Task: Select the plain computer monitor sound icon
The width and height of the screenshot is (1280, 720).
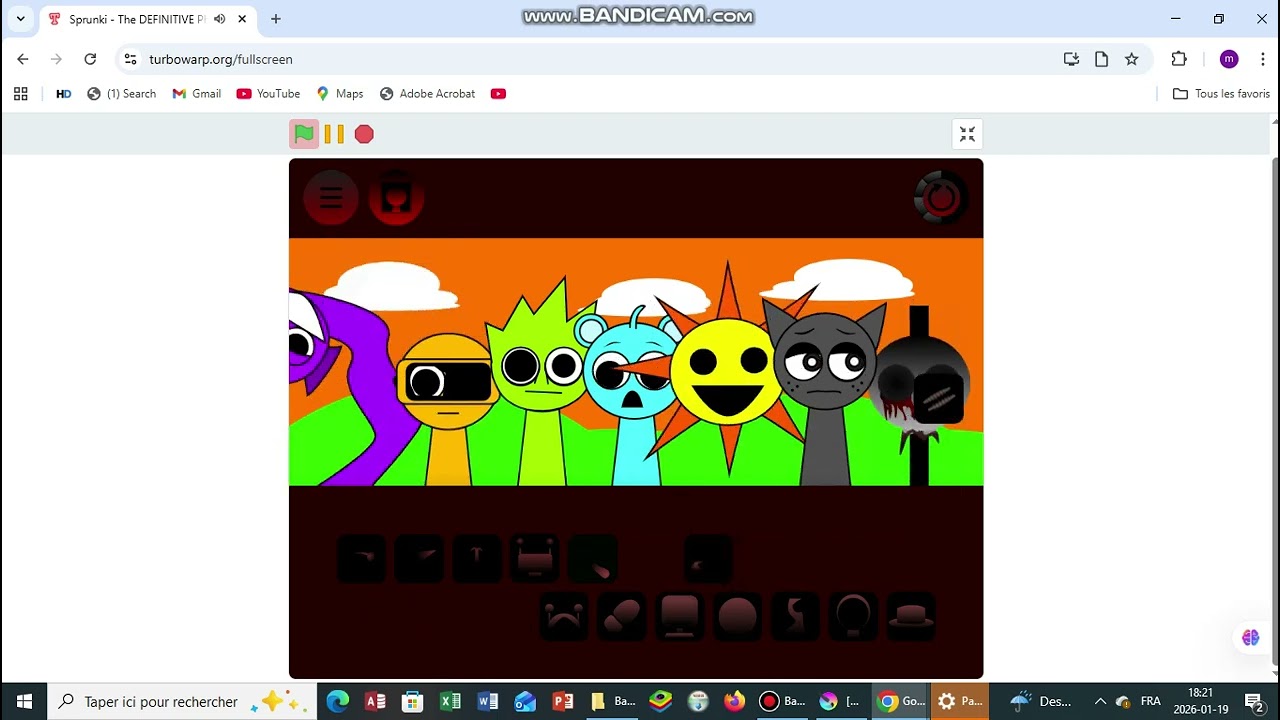Action: [680, 616]
